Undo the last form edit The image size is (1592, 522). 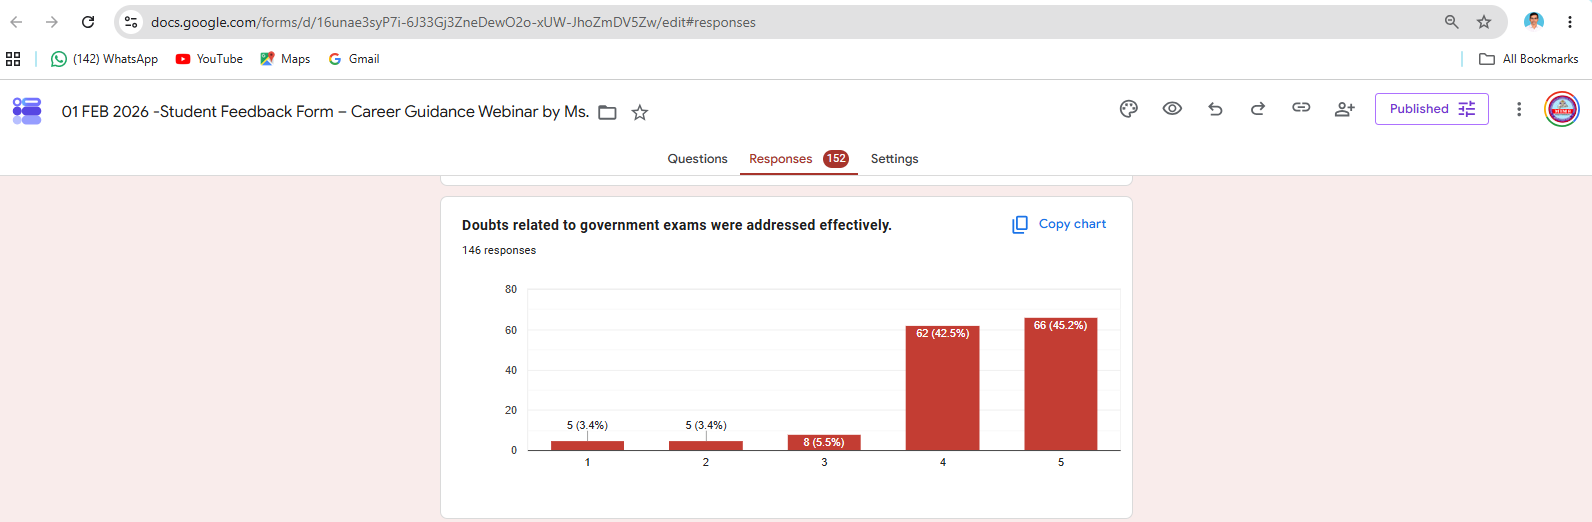click(1215, 109)
